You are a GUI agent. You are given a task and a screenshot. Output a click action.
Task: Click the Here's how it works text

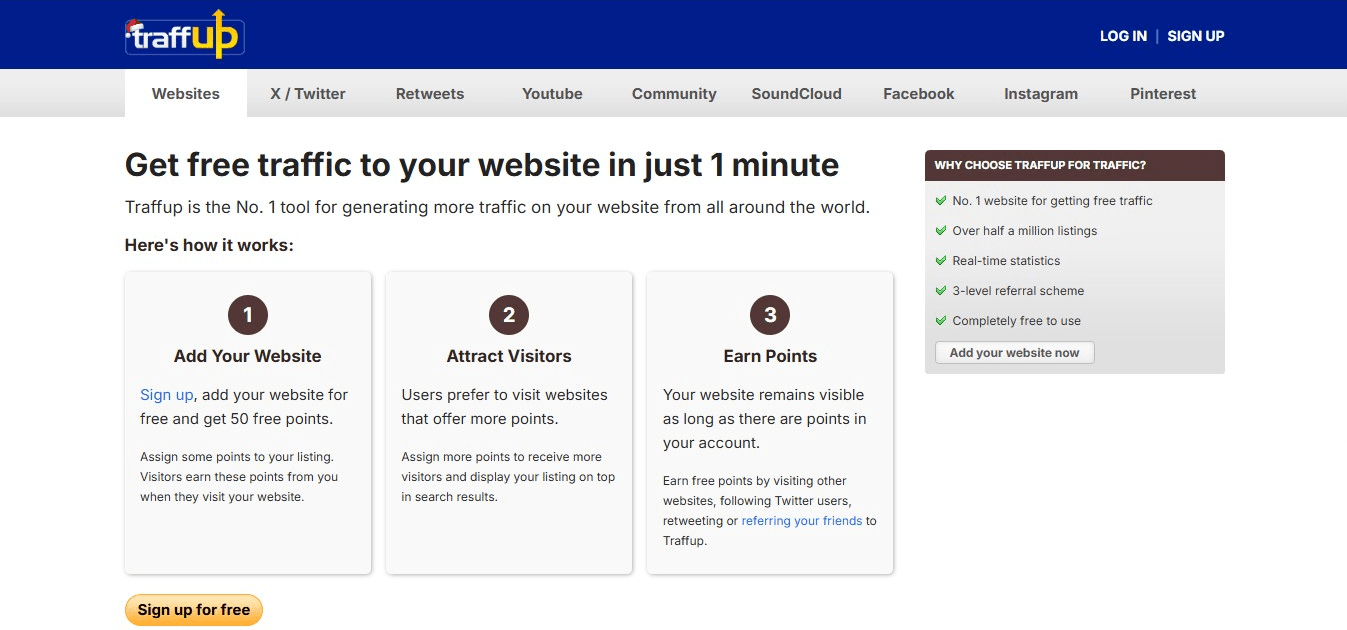(209, 245)
